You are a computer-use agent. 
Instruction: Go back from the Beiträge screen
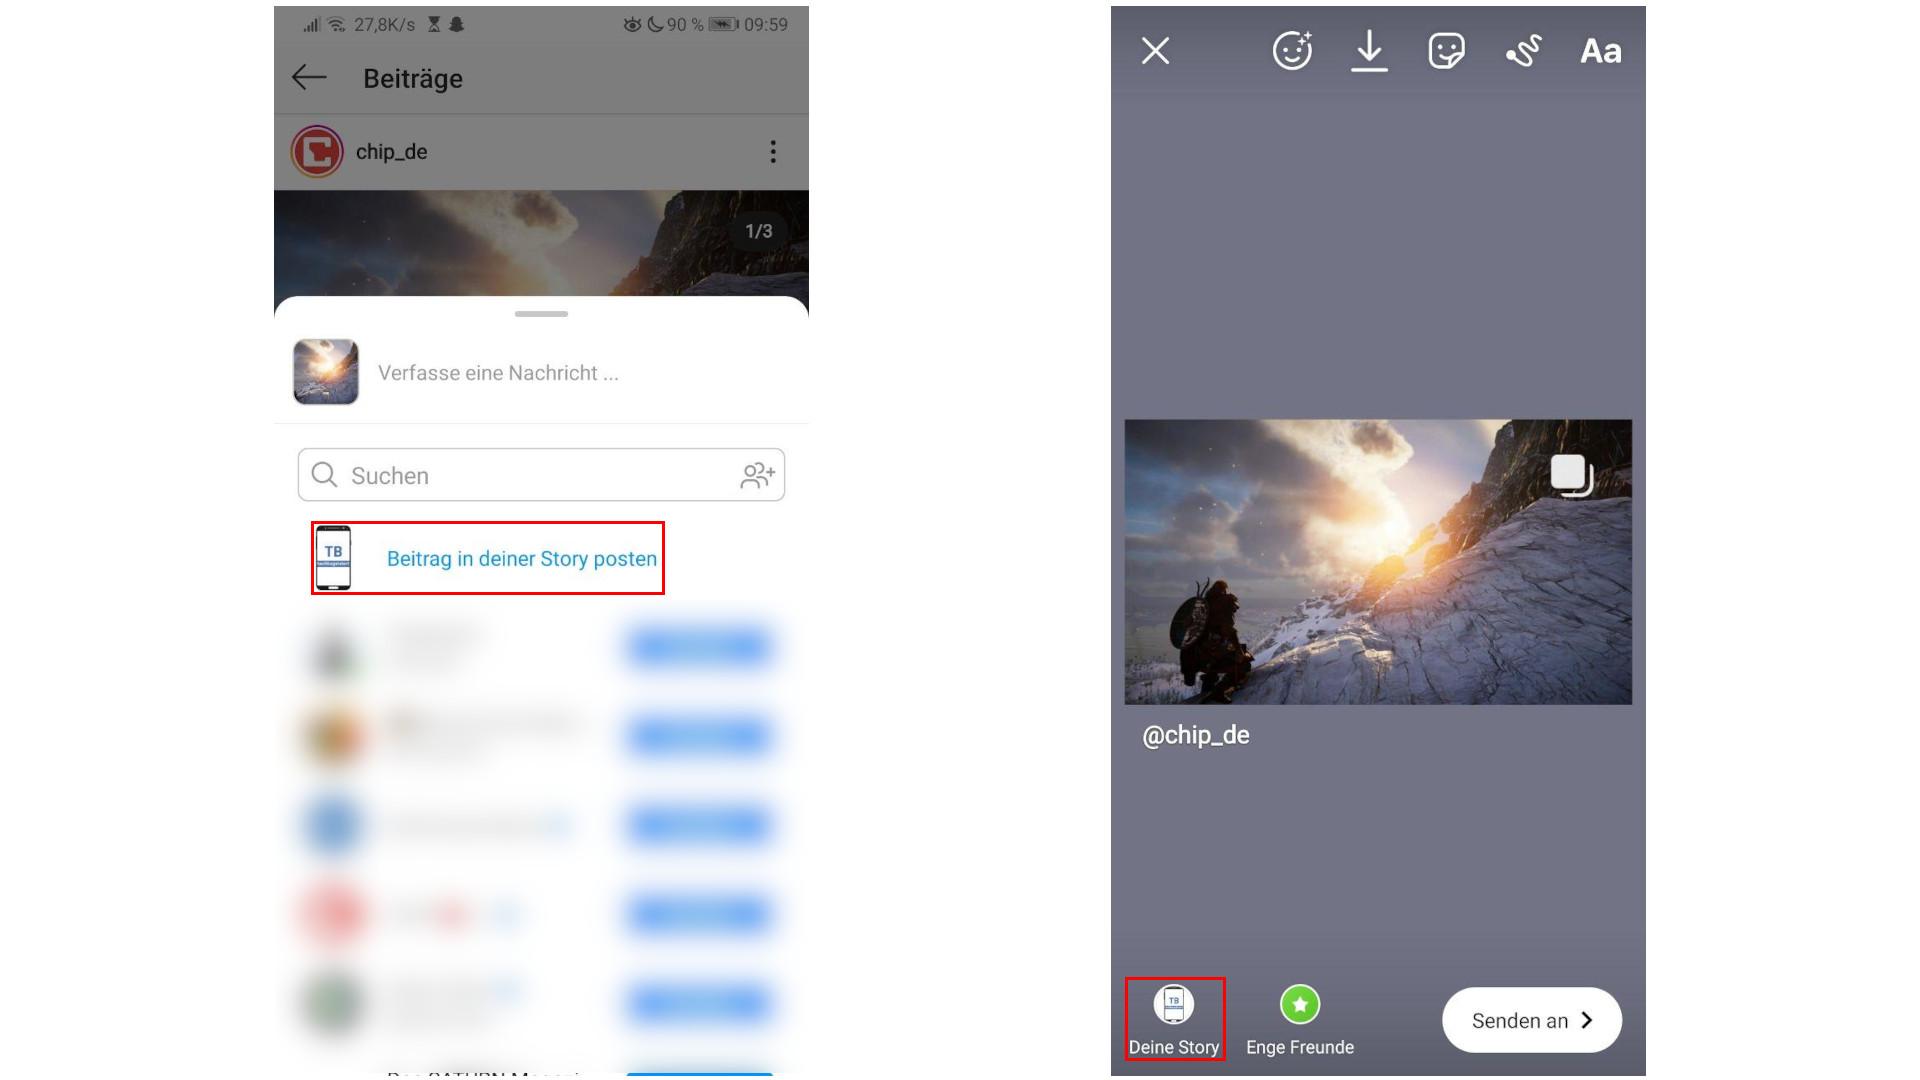coord(309,77)
